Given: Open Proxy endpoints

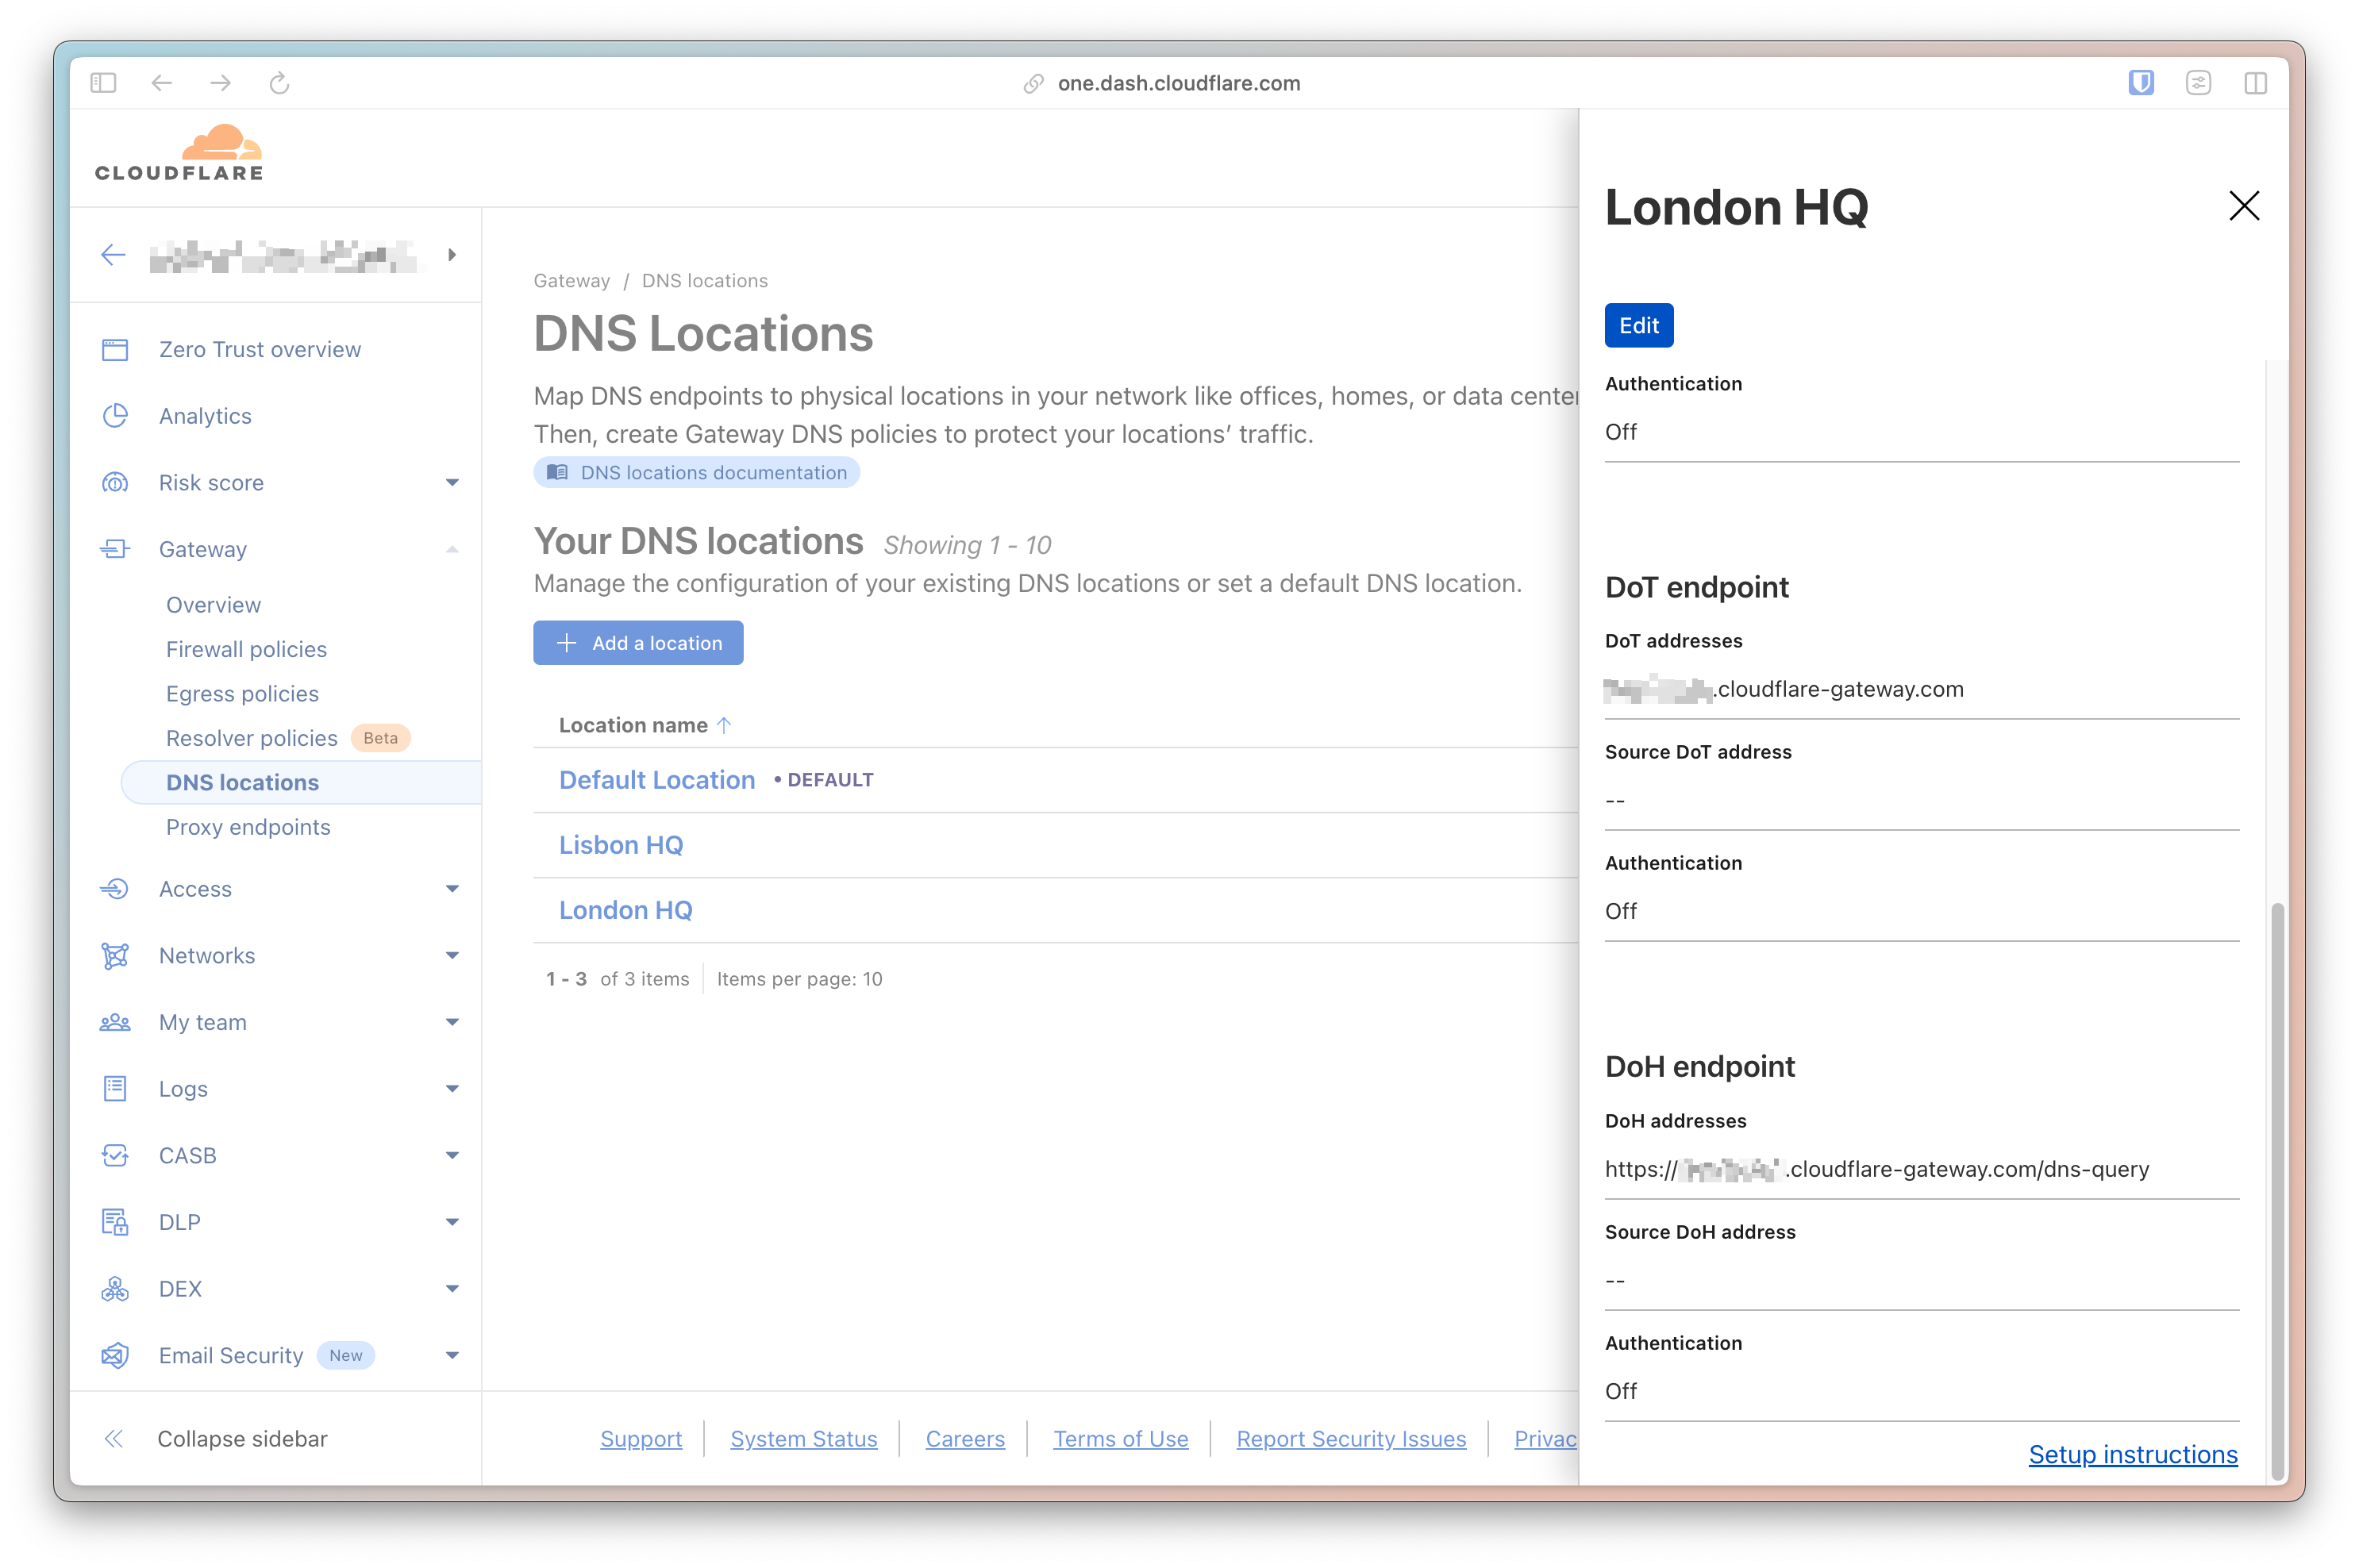Looking at the screenshot, I should point(248,827).
